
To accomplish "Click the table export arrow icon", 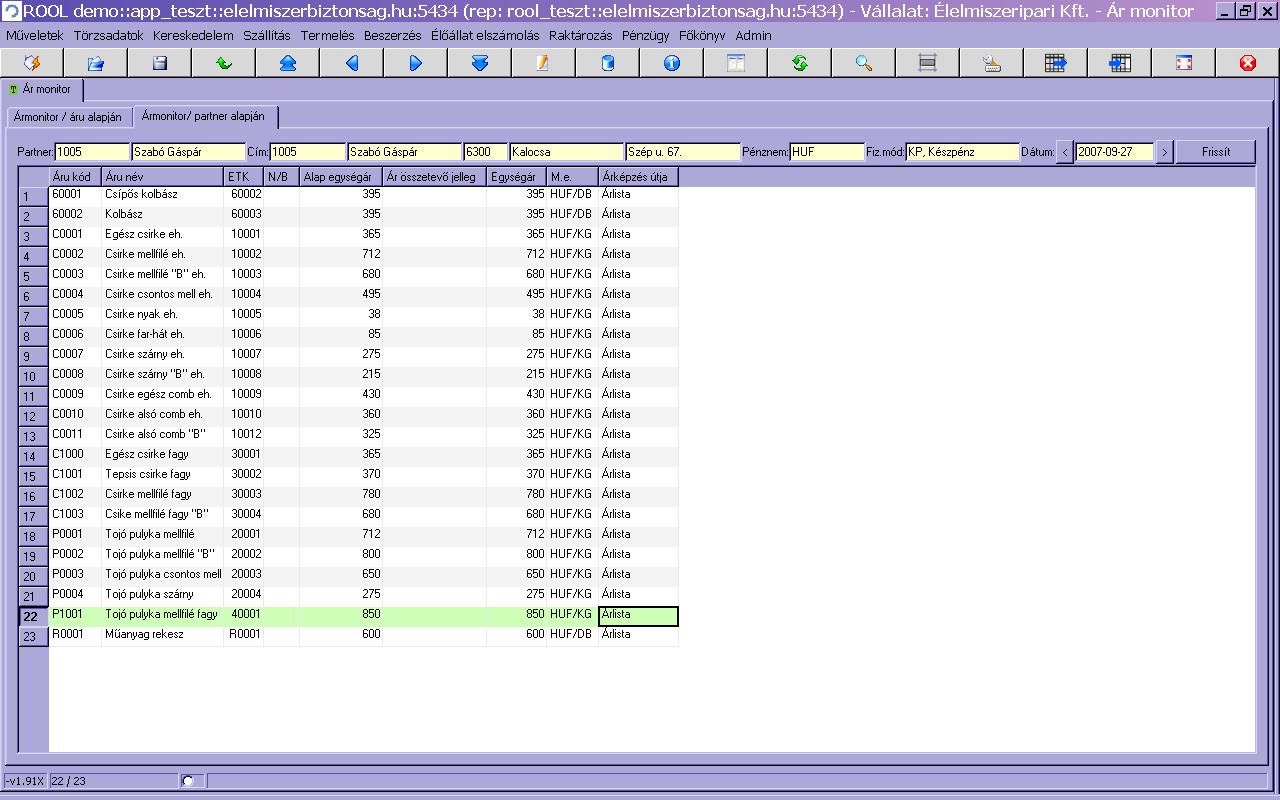I will tap(1056, 63).
